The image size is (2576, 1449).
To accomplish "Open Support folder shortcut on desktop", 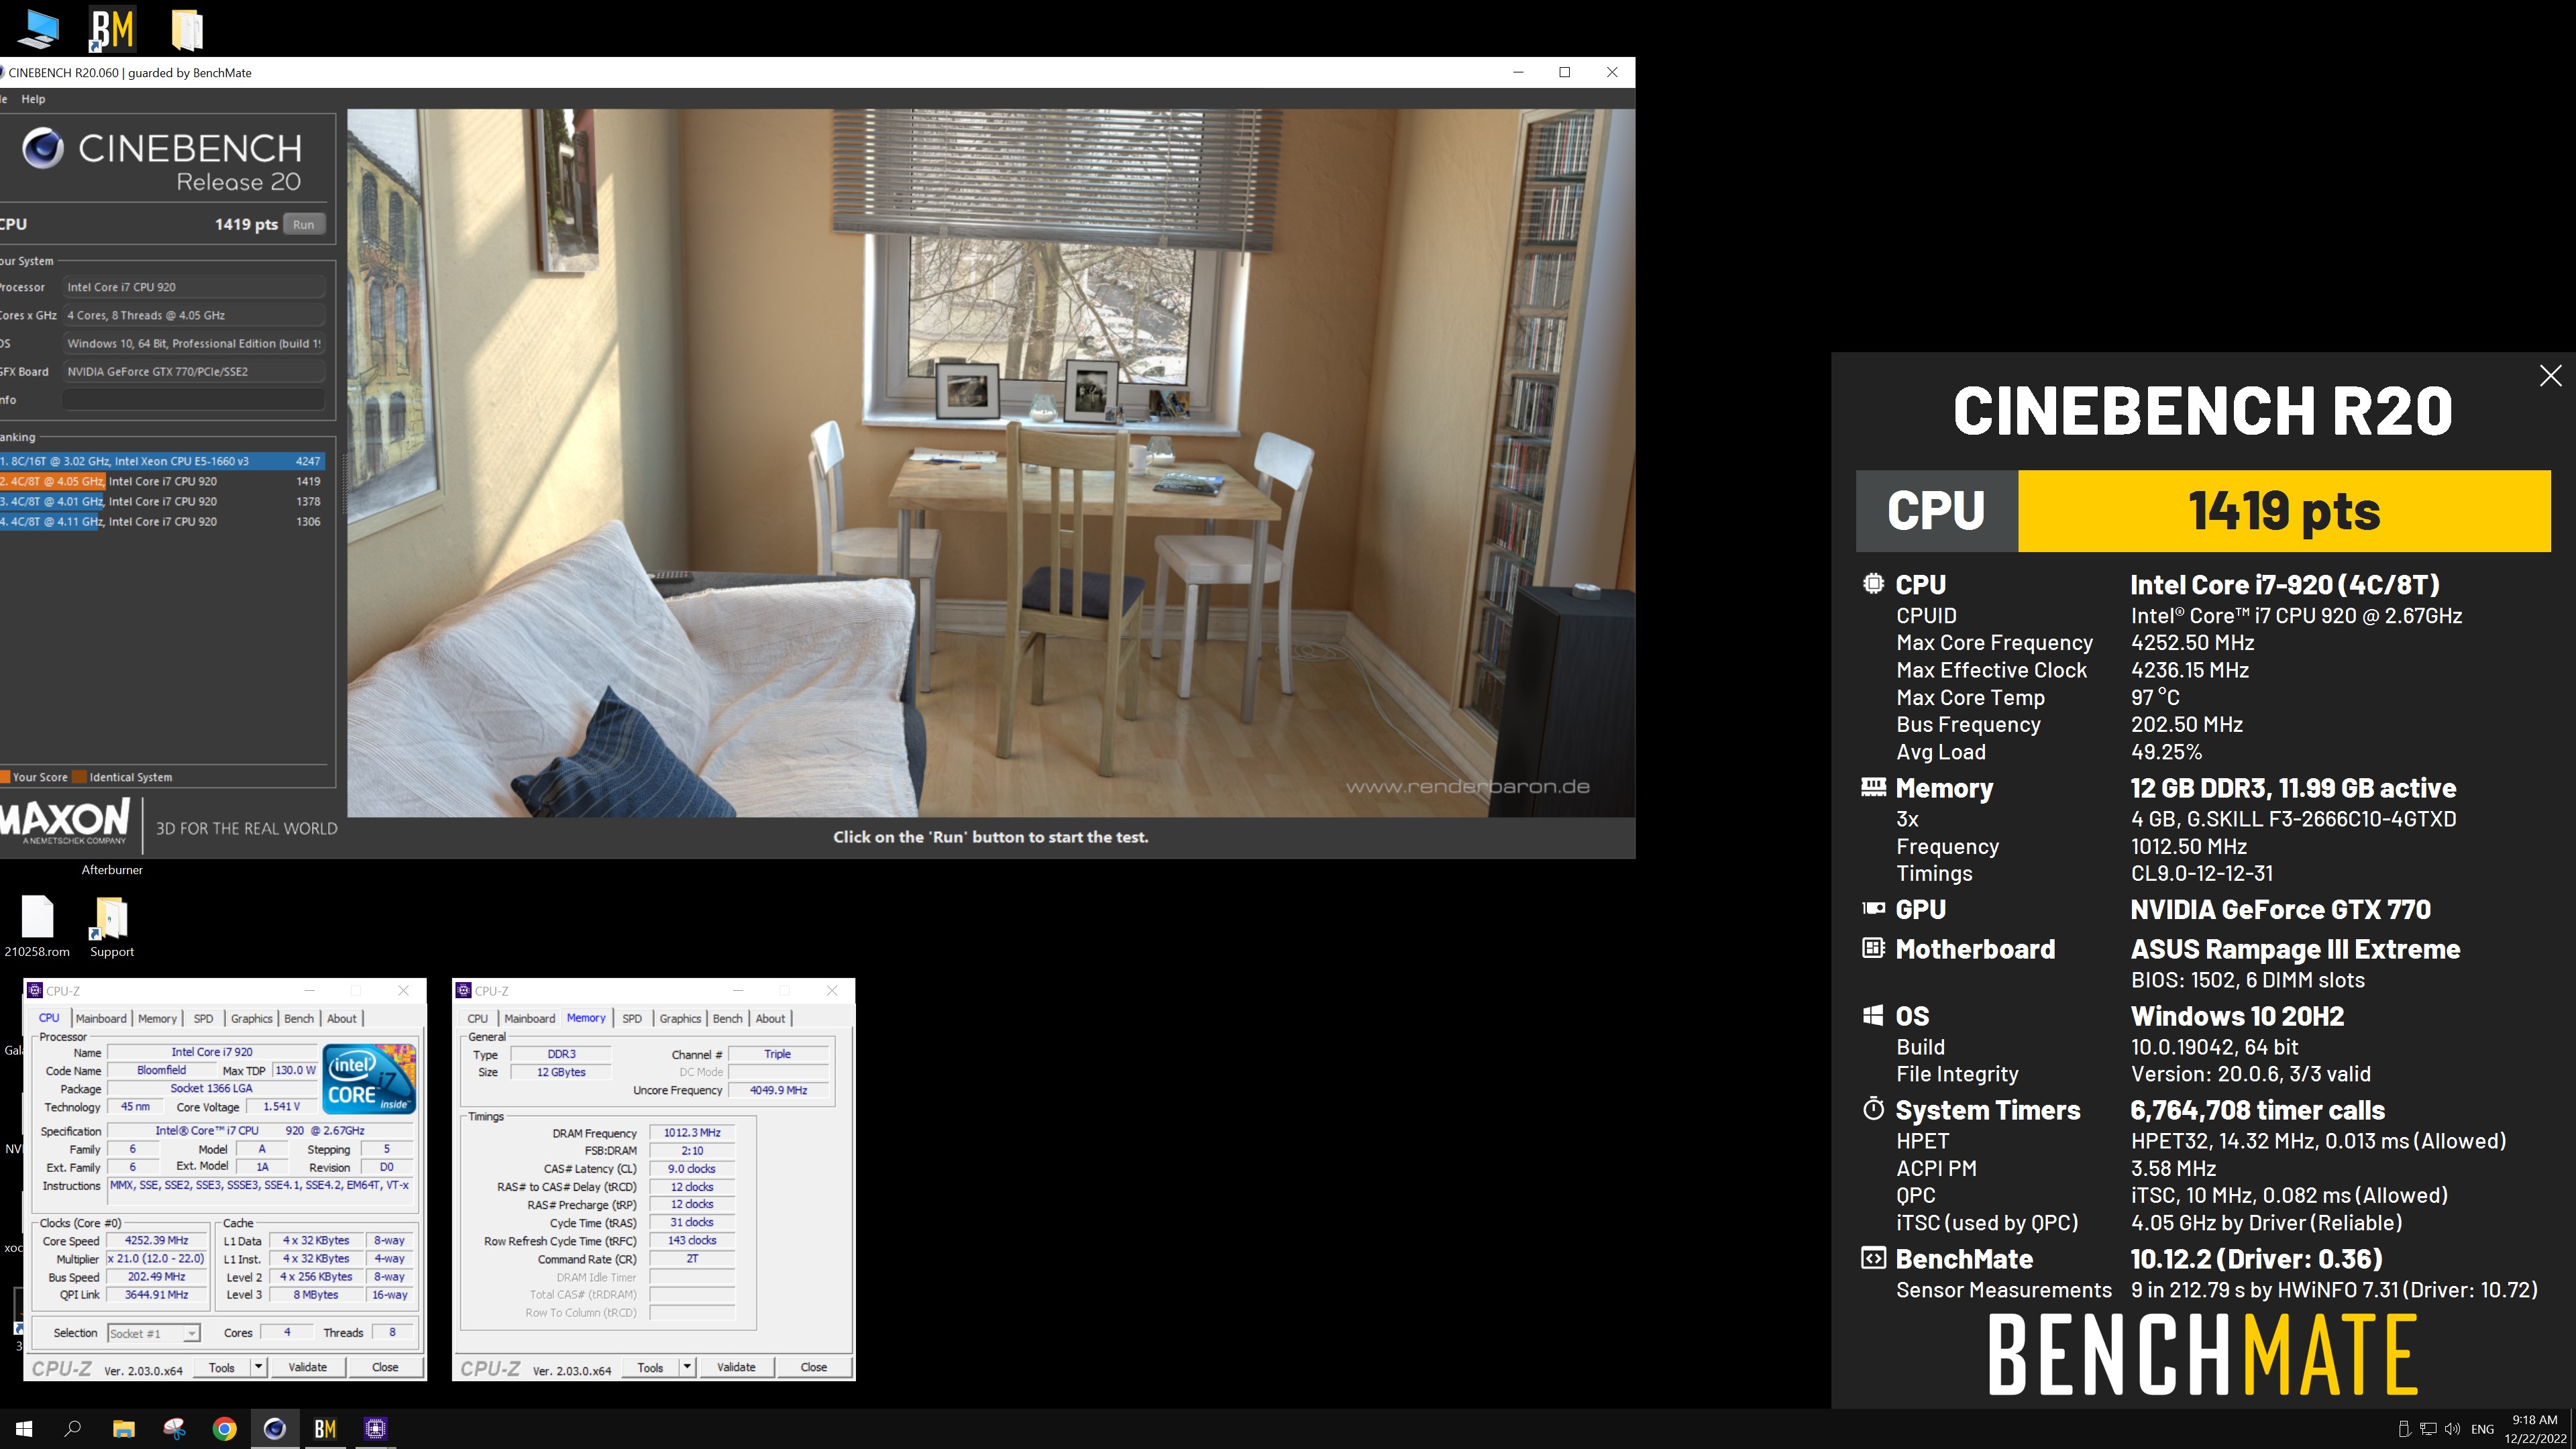I will pyautogui.click(x=111, y=926).
